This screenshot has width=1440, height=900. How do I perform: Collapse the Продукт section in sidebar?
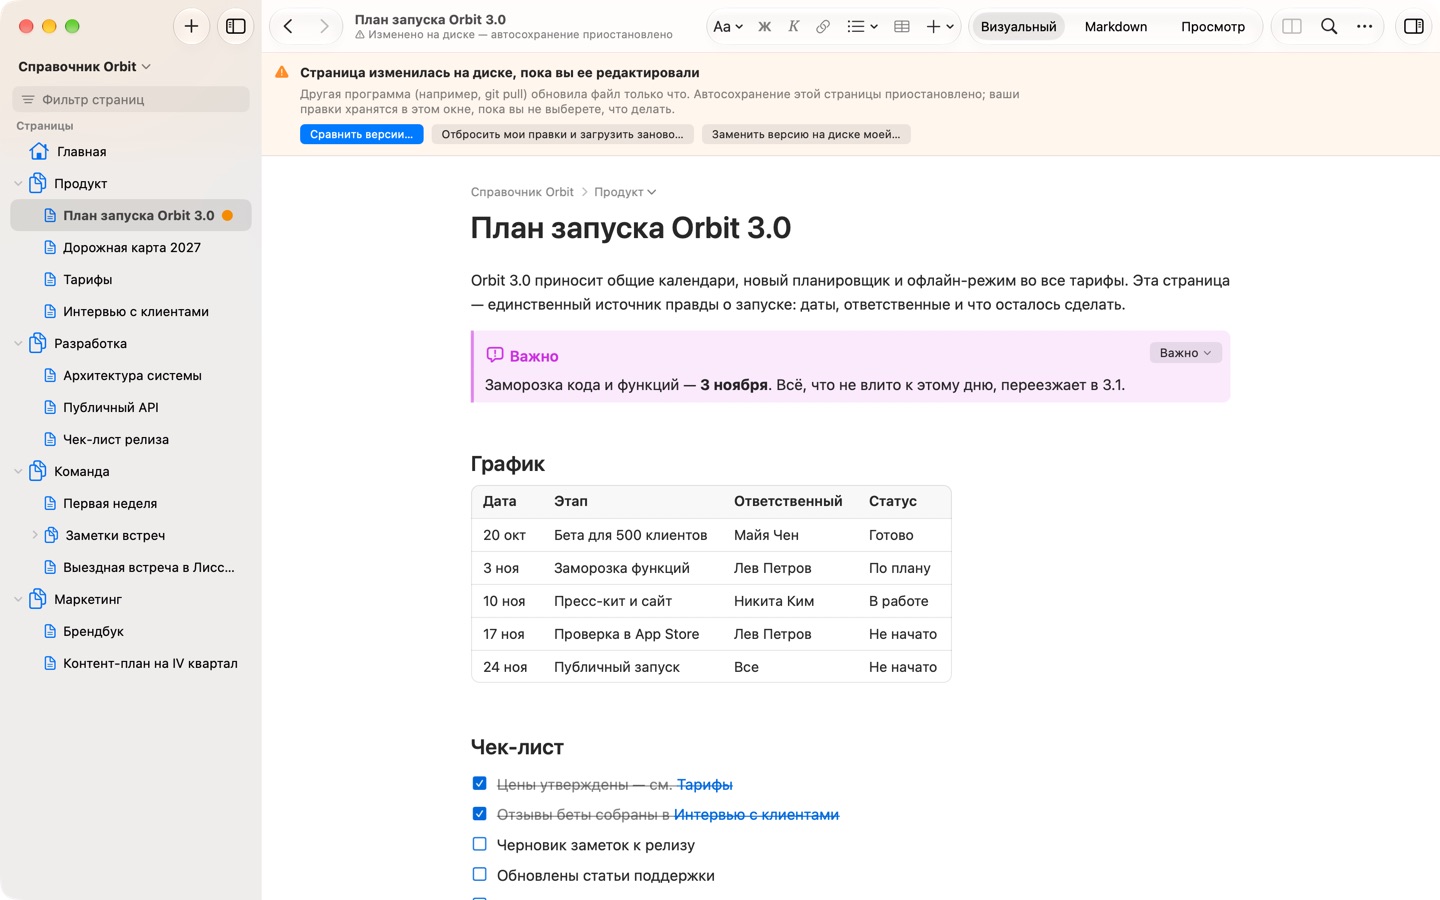[18, 184]
